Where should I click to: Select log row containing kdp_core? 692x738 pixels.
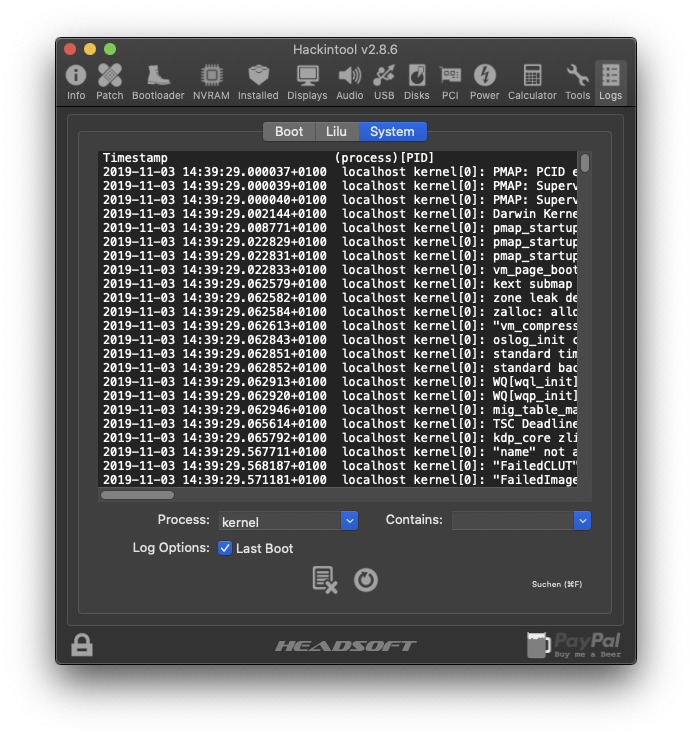338,438
